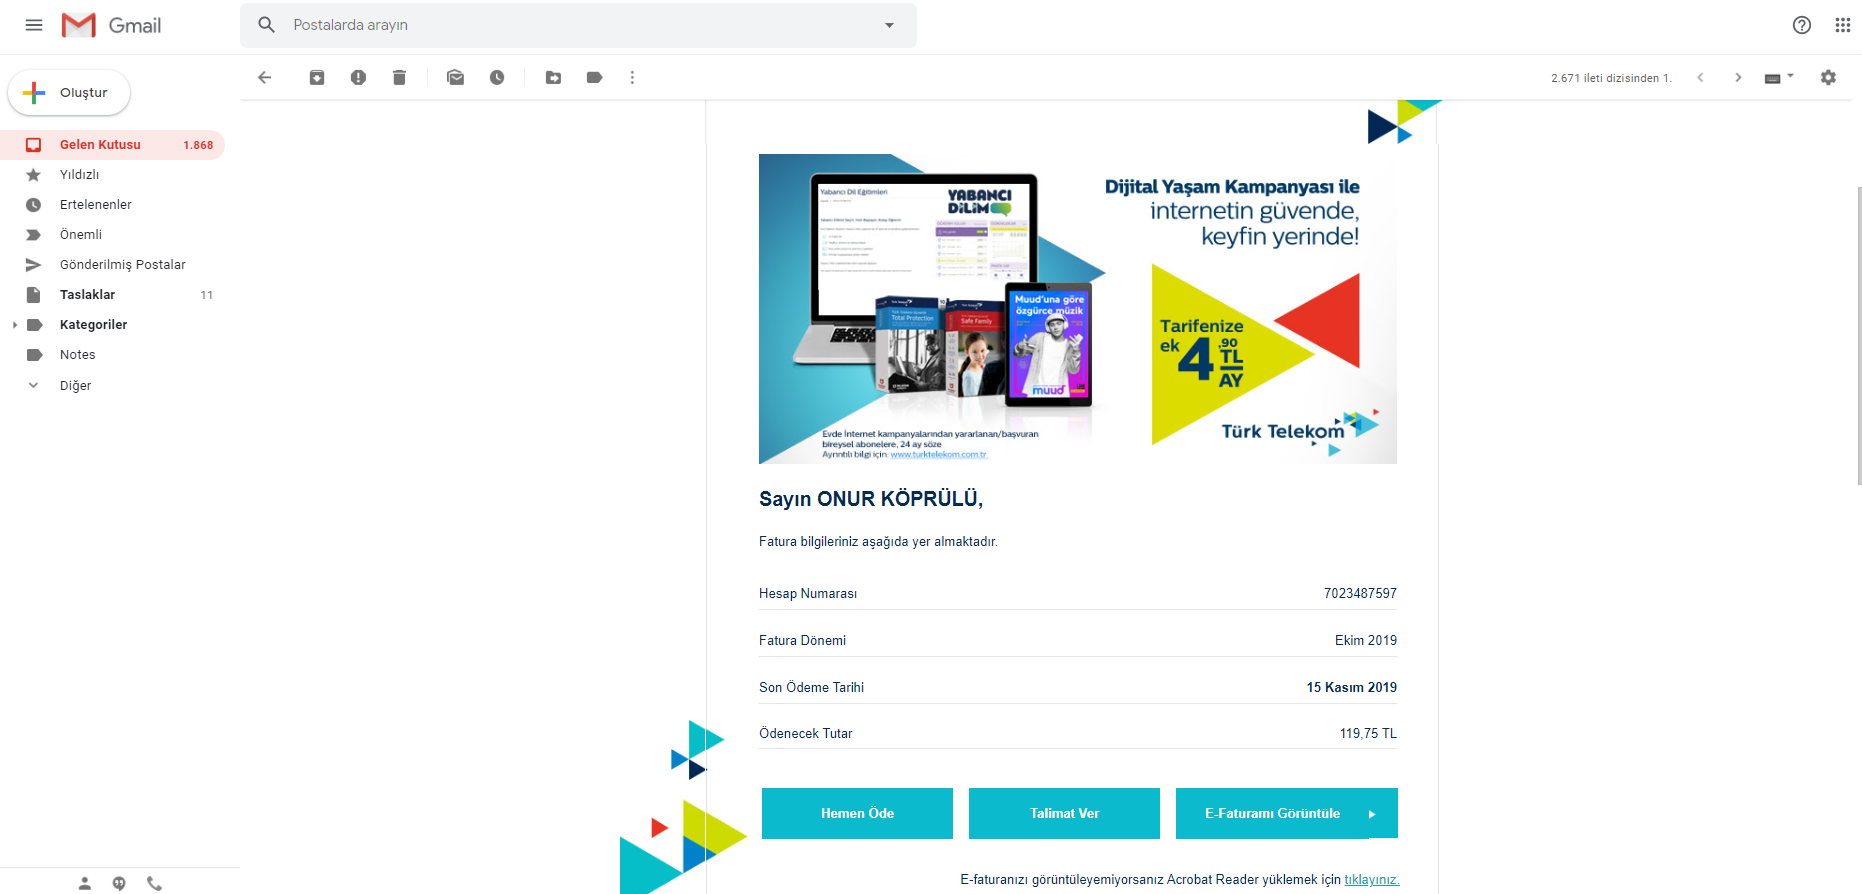Click the Türk Telekom campaign banner image

pyautogui.click(x=1078, y=309)
